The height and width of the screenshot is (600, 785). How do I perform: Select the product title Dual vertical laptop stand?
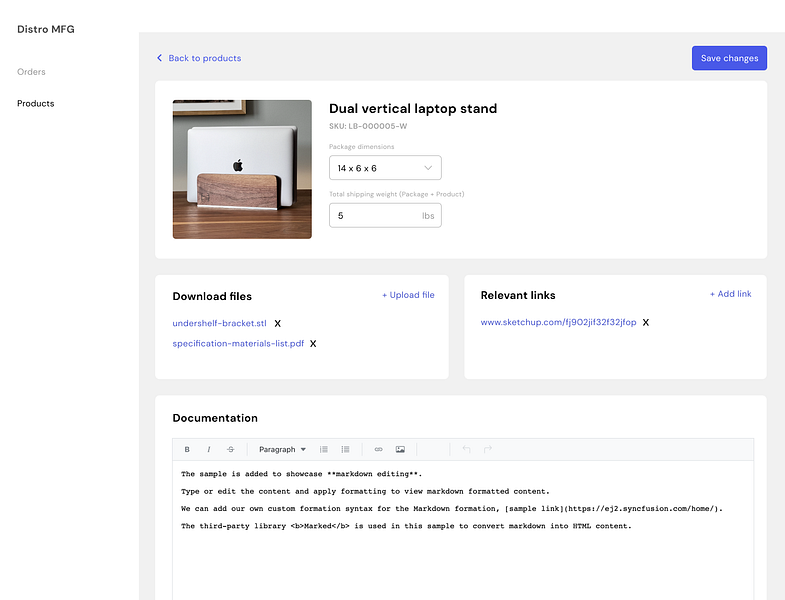(x=413, y=109)
